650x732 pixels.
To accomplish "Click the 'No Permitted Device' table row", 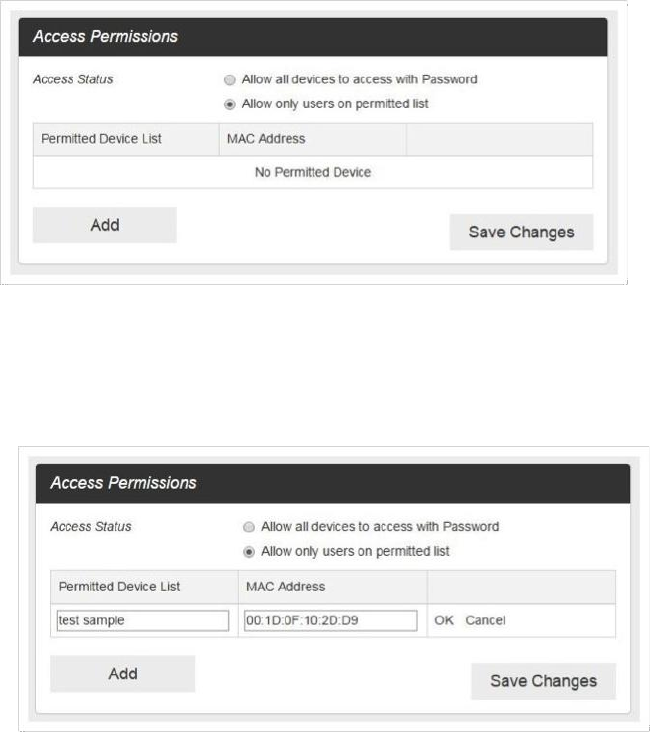I will [313, 173].
